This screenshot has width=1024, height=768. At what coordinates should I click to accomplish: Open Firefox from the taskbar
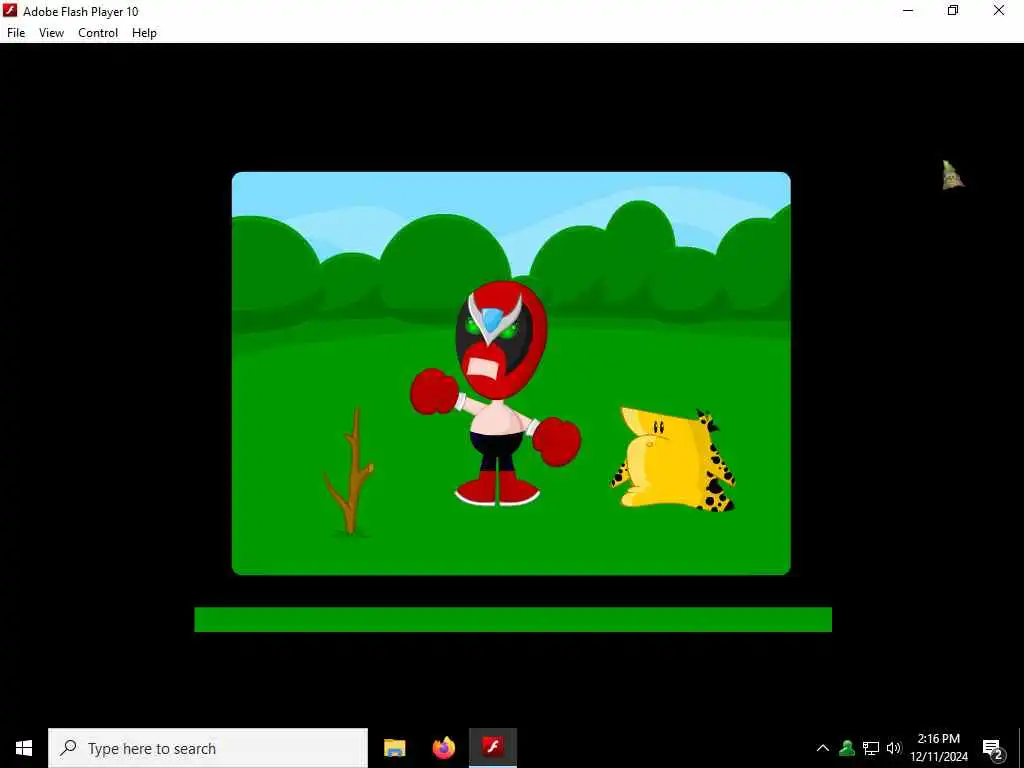pyautogui.click(x=443, y=748)
